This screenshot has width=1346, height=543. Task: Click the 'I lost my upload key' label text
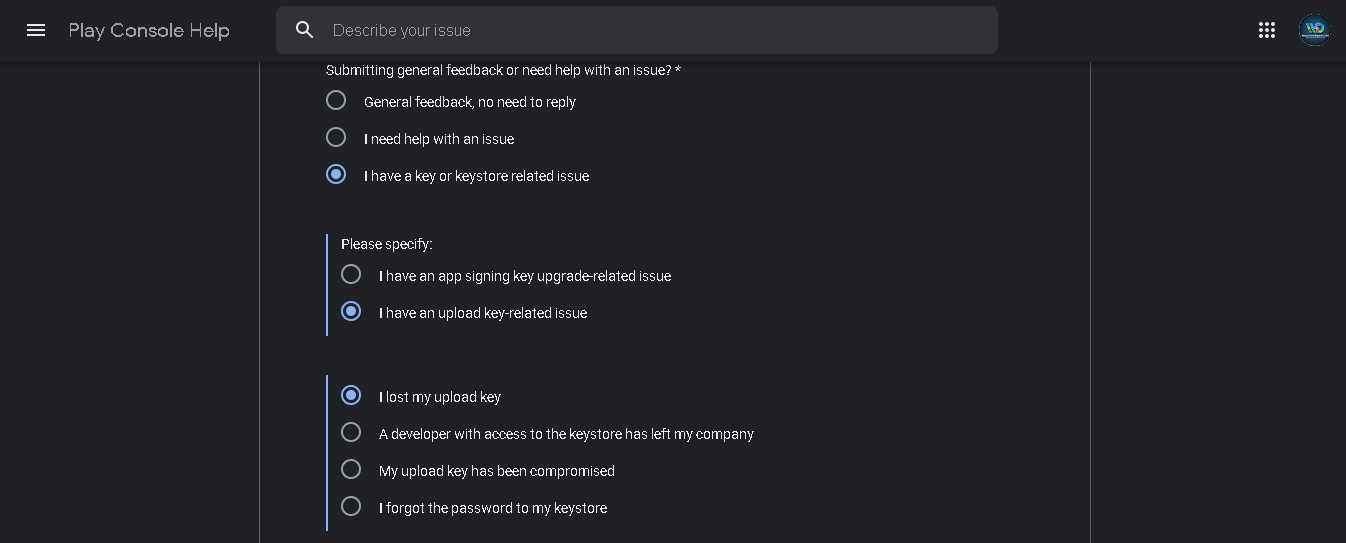(x=440, y=397)
